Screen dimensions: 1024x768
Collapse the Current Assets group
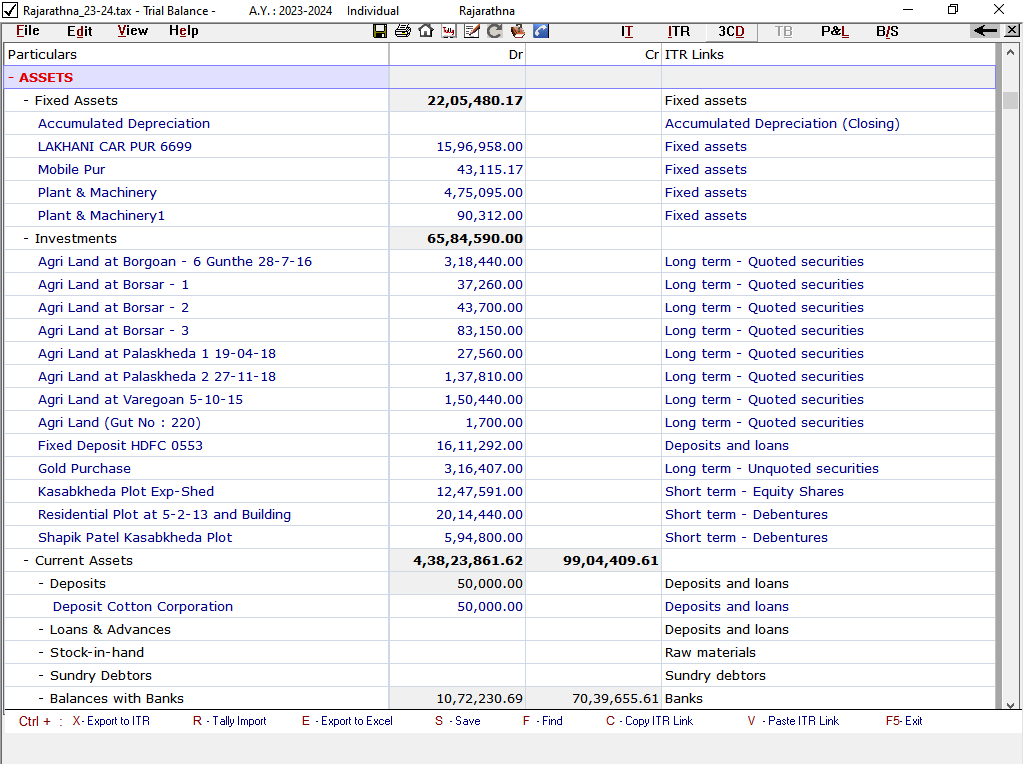tap(26, 560)
